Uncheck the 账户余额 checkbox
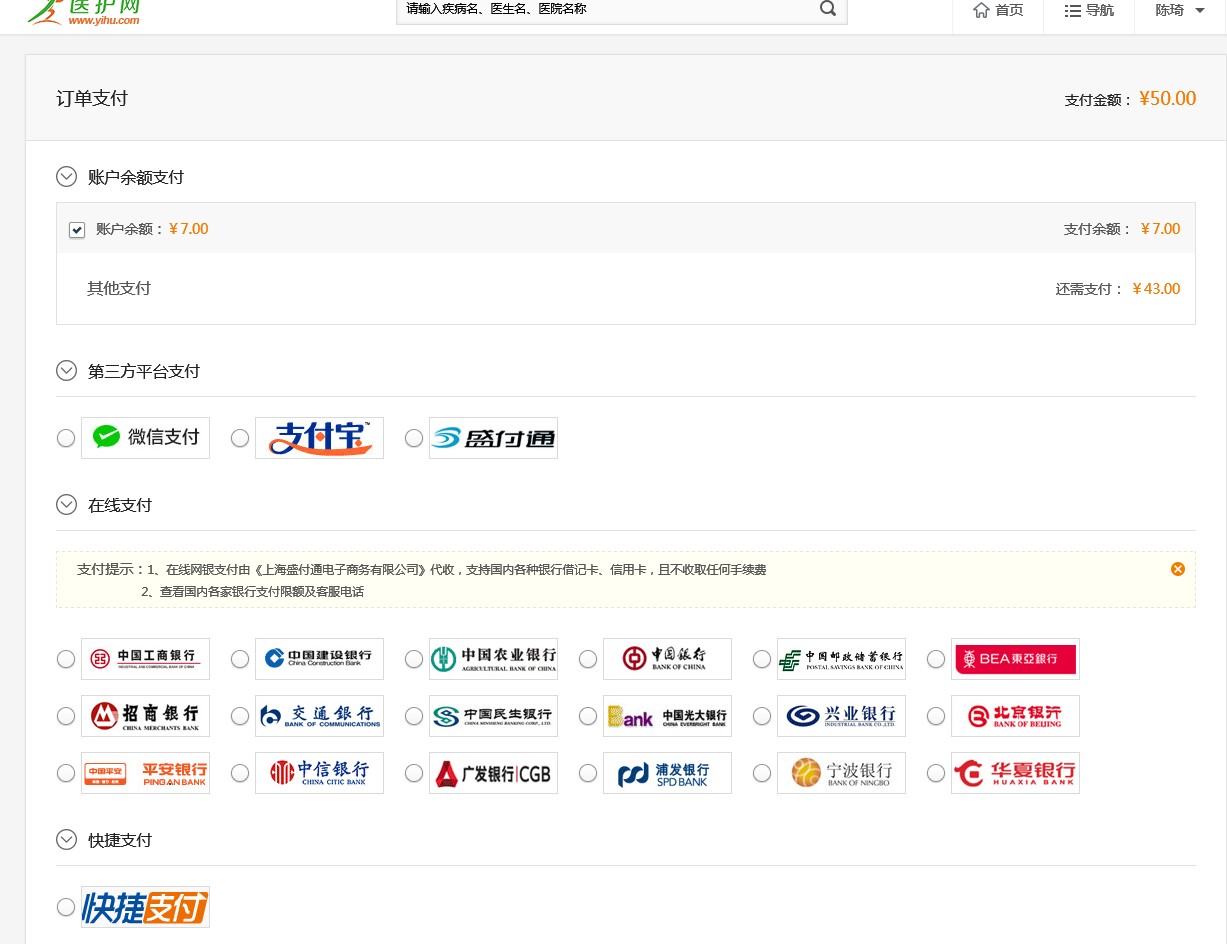The height and width of the screenshot is (944, 1227). [x=77, y=230]
